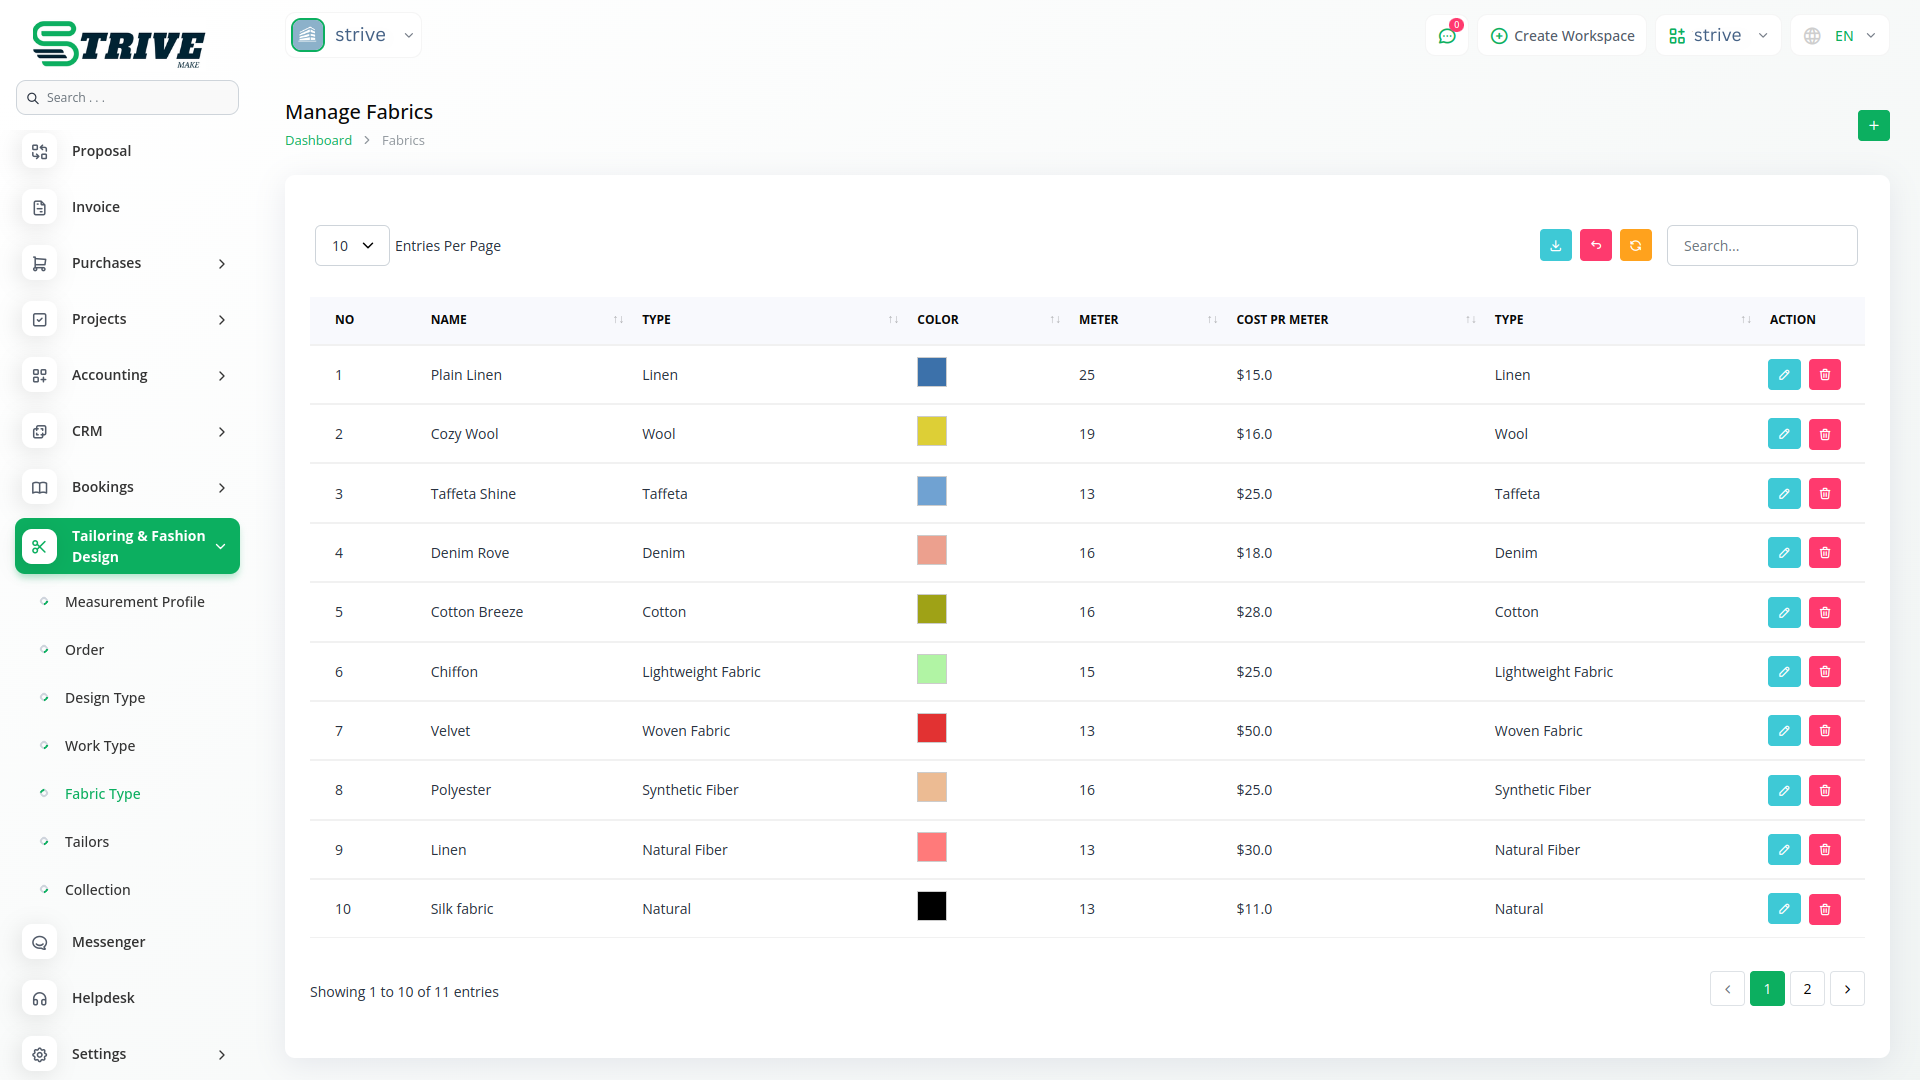Go to pagination page 2
The width and height of the screenshot is (1920, 1080).
(1807, 989)
